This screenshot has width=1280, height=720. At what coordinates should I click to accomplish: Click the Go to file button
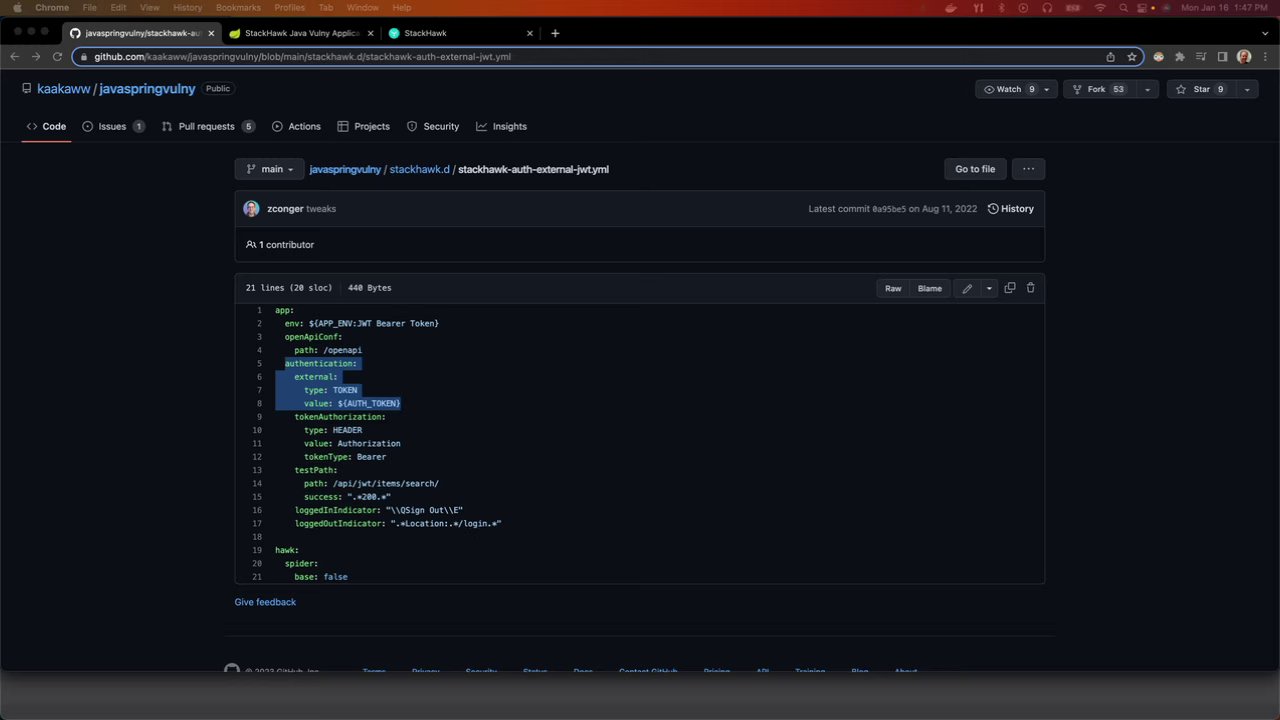tap(975, 169)
